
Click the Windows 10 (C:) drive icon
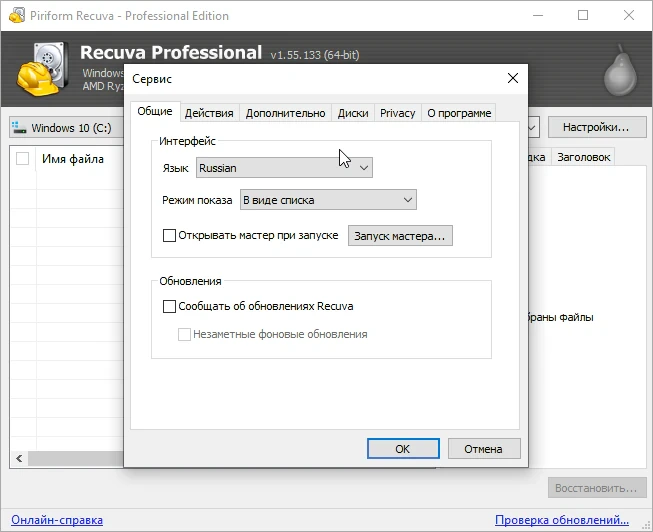[19, 127]
